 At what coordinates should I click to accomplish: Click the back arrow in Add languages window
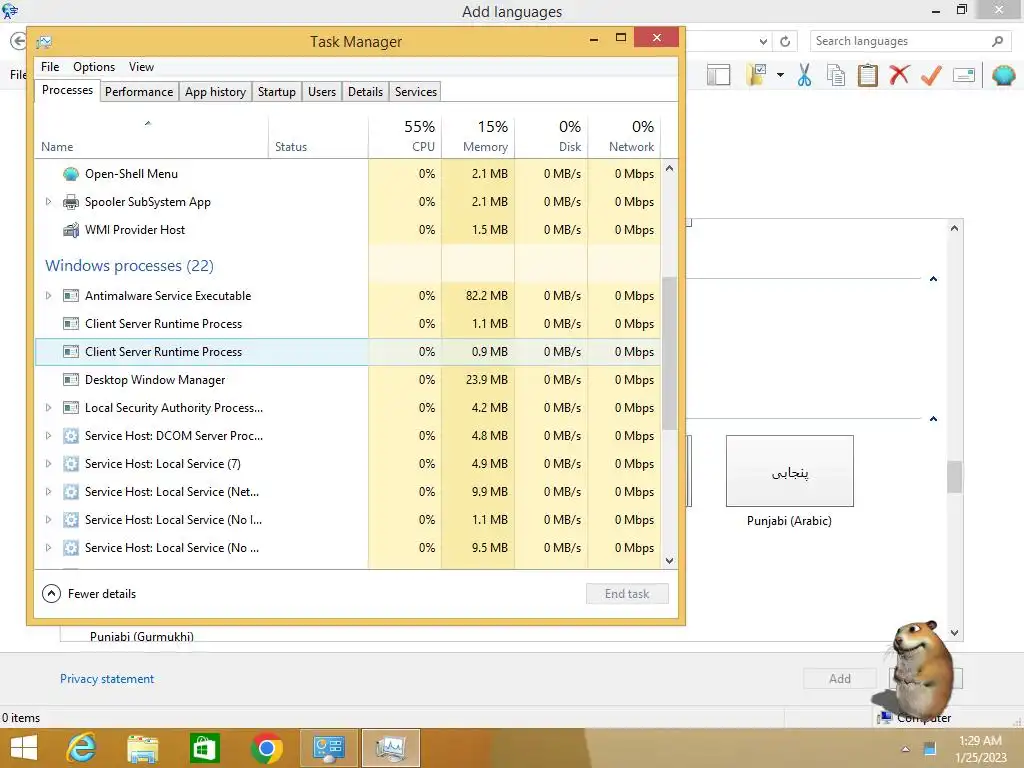click(x=18, y=41)
